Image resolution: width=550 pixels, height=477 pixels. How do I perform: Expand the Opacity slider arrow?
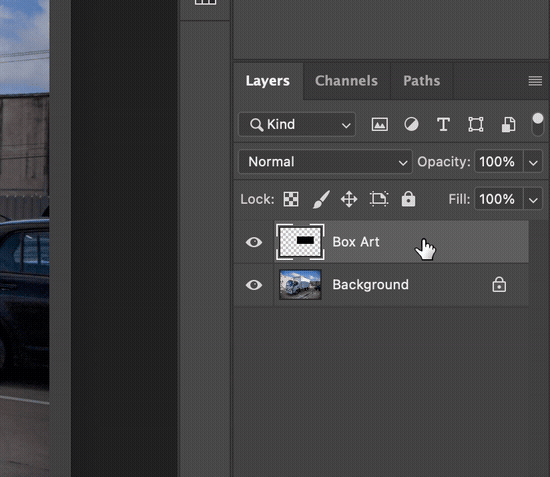[533, 162]
